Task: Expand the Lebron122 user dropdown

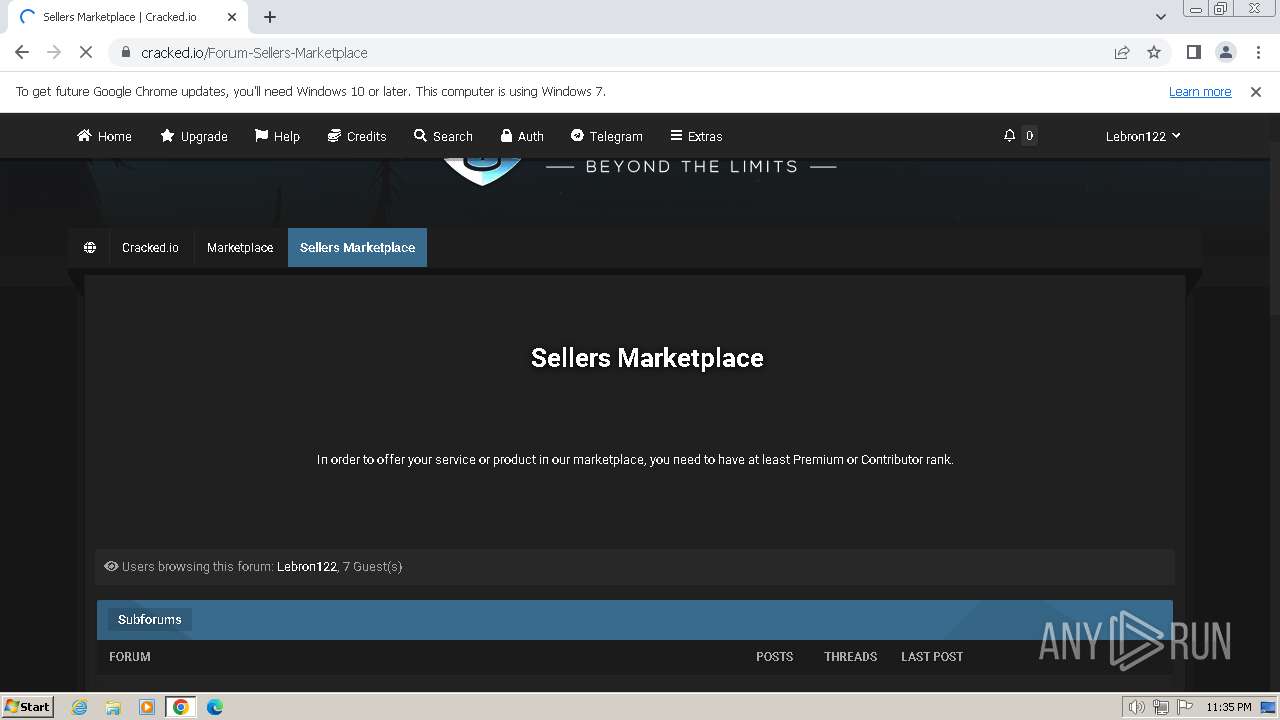Action: click(x=1143, y=136)
